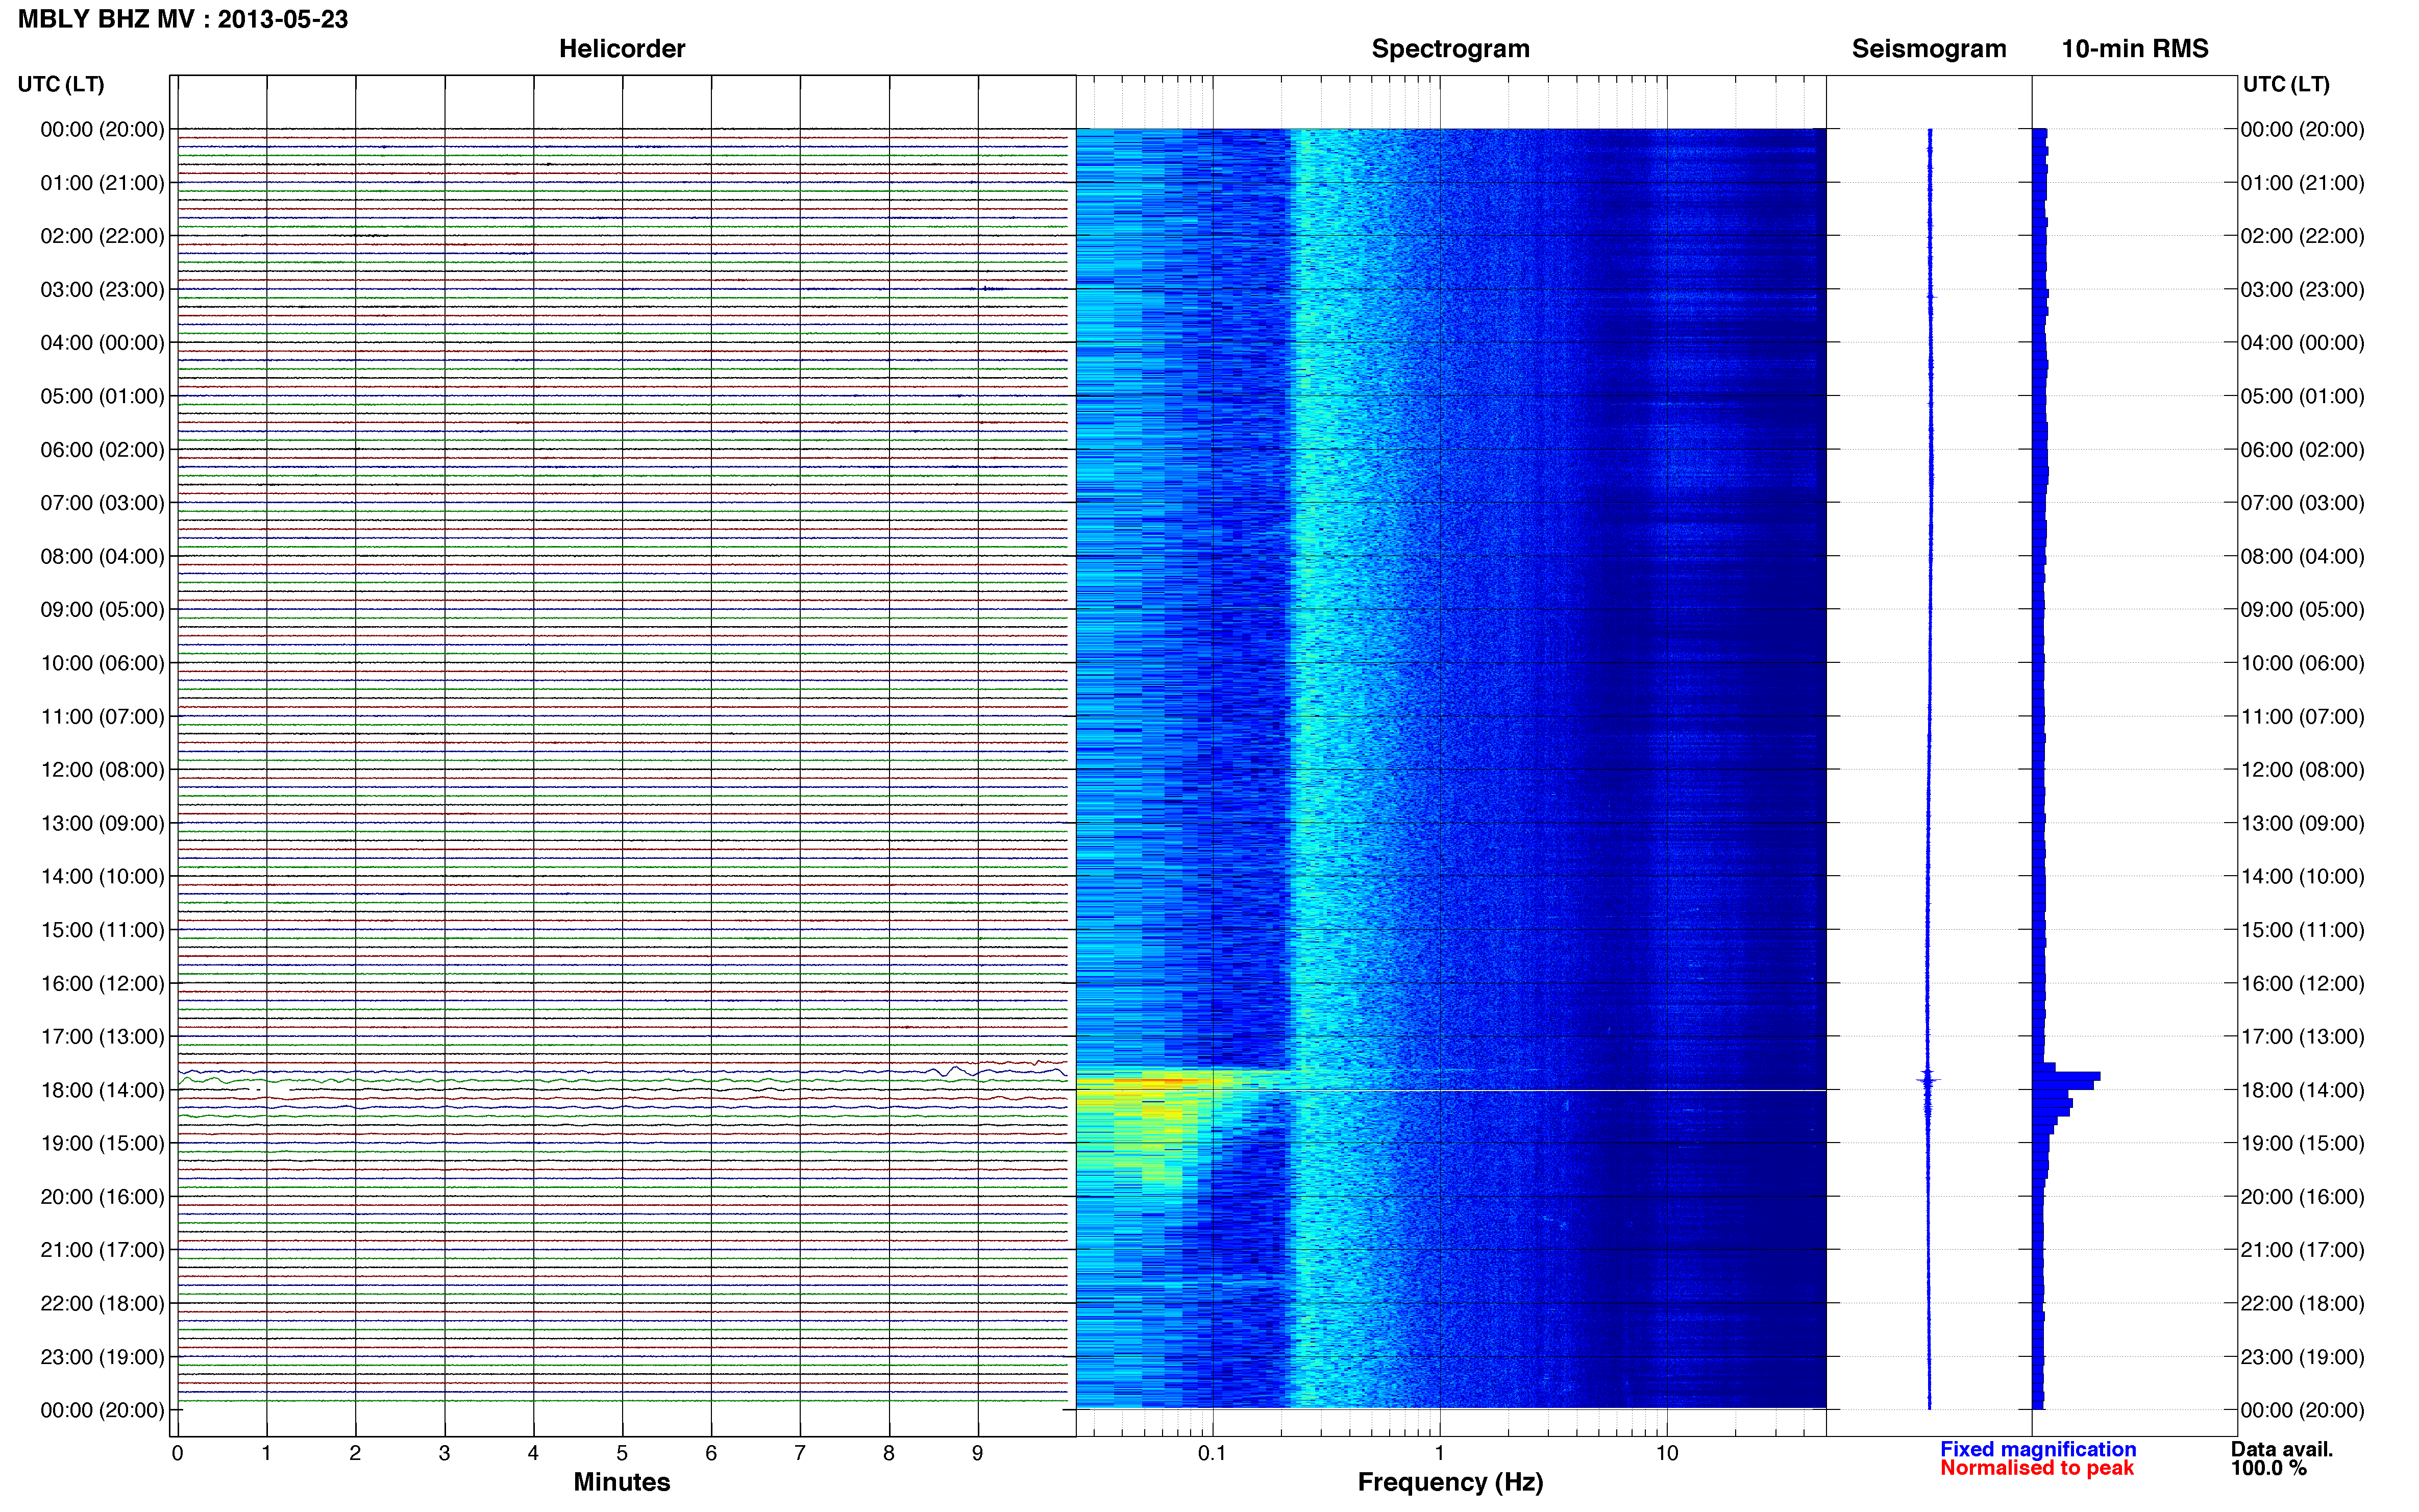Select the "Minutes" axis label
The height and width of the screenshot is (1512, 2419).
coord(621,1482)
